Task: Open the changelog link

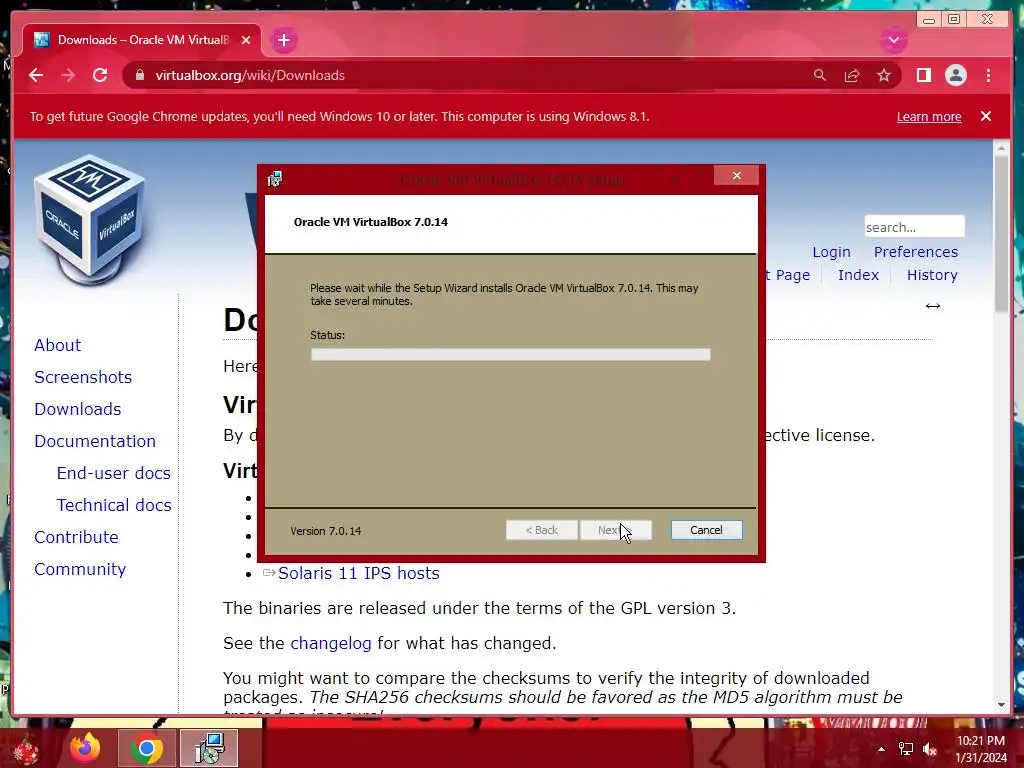Action: click(330, 643)
